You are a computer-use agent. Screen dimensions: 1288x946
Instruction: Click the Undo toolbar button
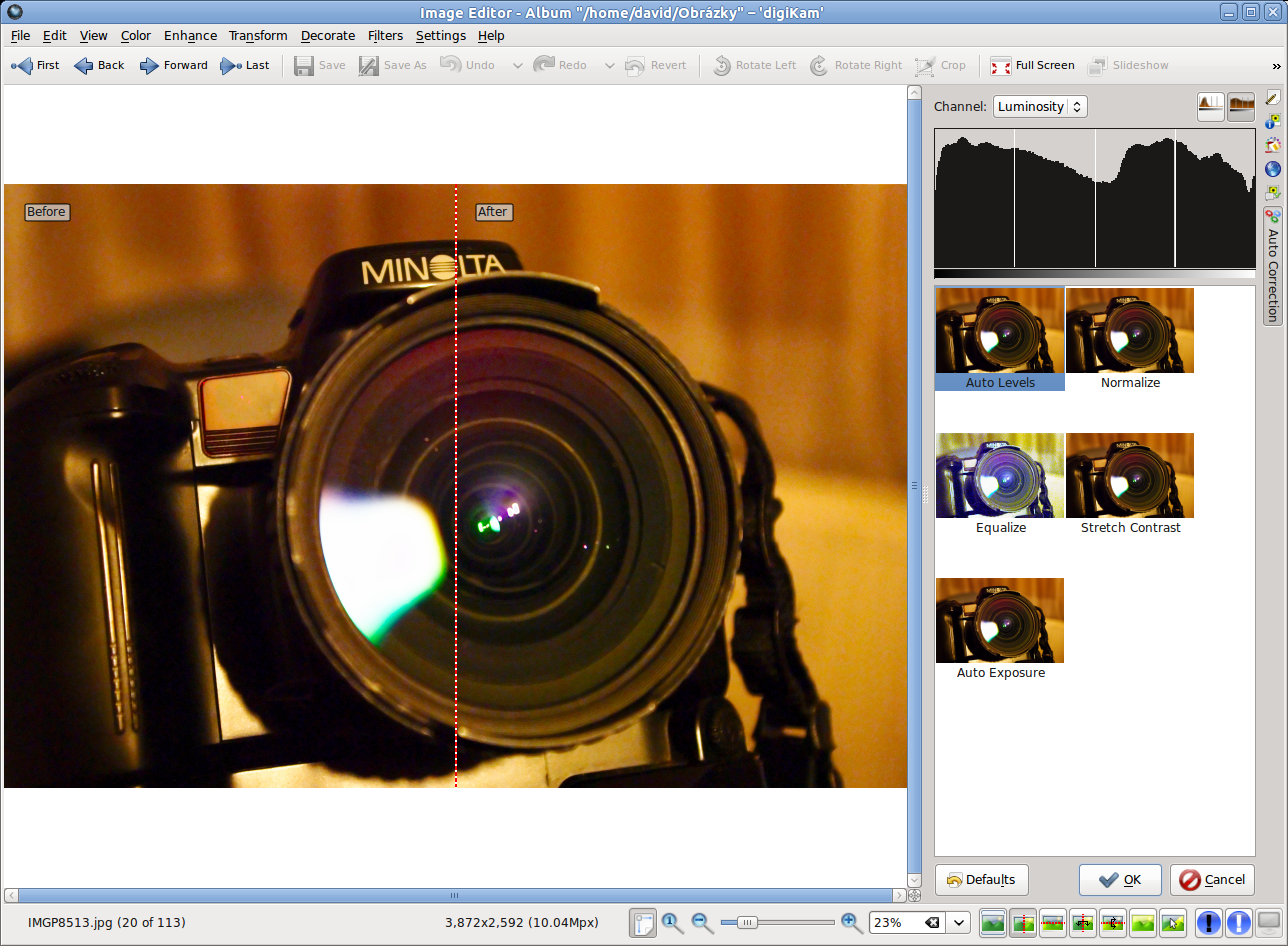(468, 65)
